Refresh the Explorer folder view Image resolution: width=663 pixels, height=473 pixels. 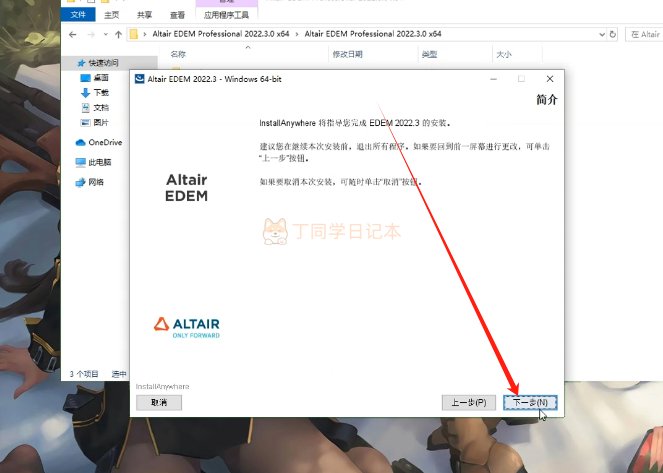[x=613, y=35]
